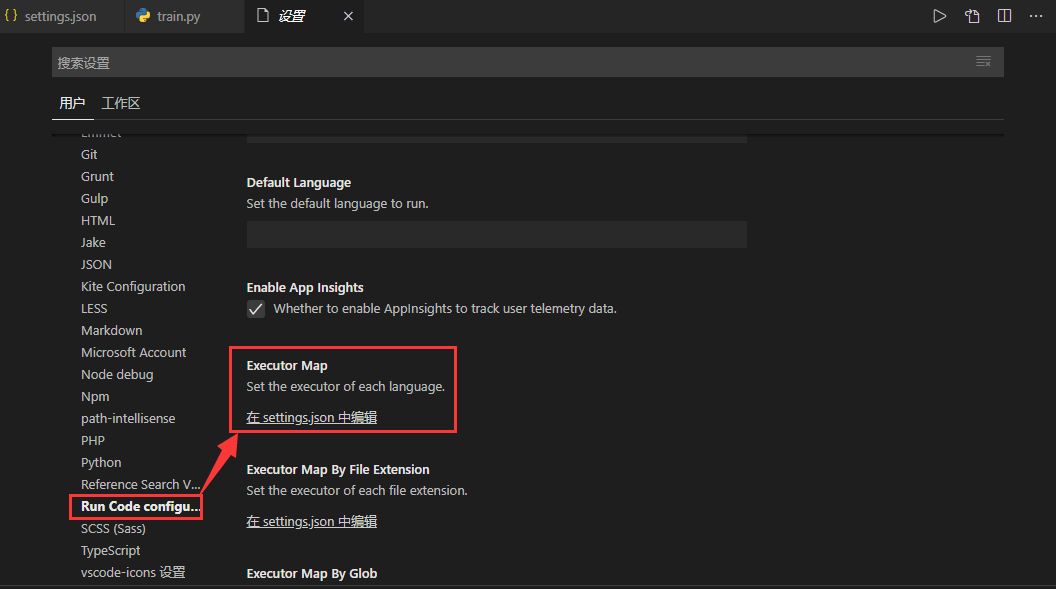The image size is (1056, 589).
Task: Click the Enable App Insights setting title
Action: [304, 287]
